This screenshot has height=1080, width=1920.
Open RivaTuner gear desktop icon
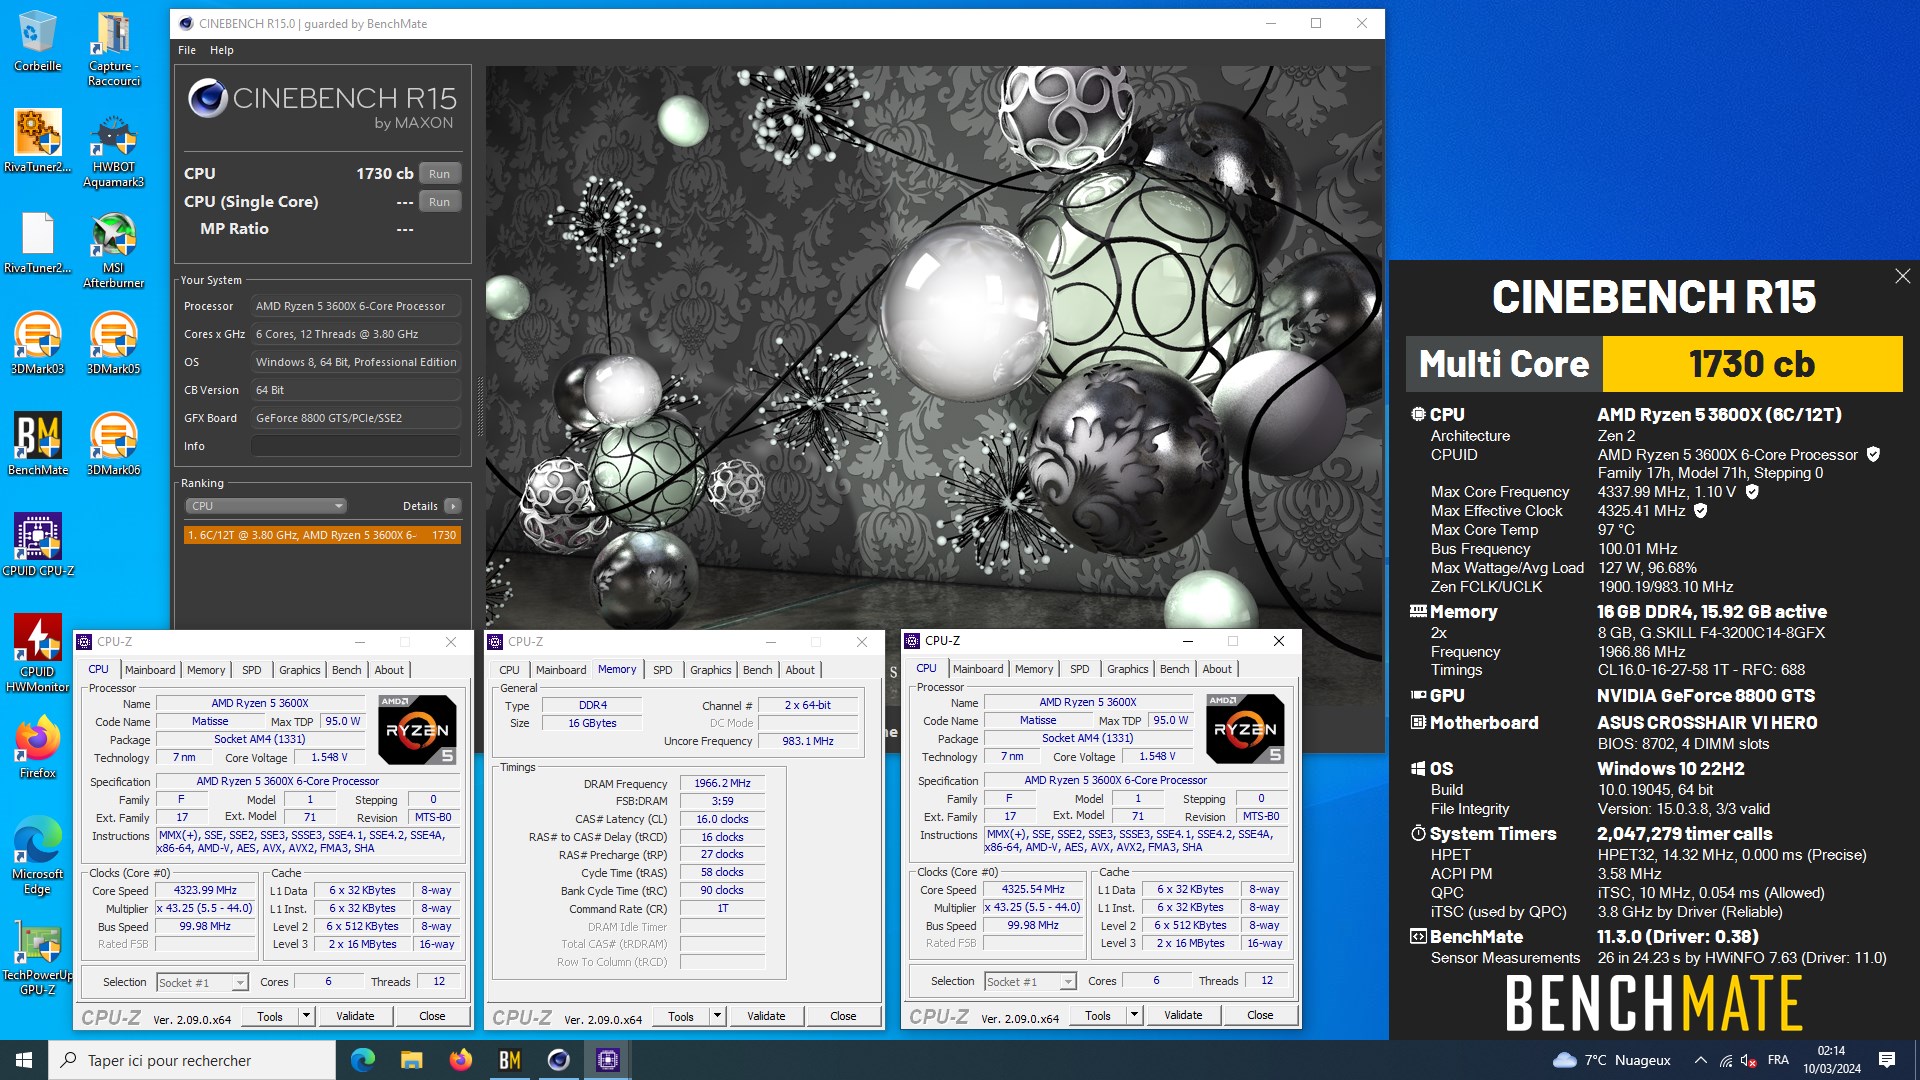click(37, 142)
